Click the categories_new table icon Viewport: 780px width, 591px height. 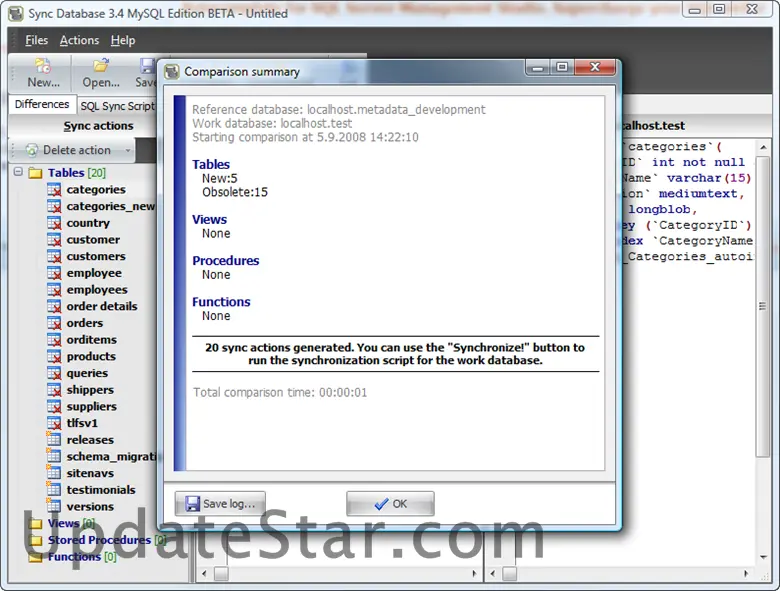click(x=54, y=206)
